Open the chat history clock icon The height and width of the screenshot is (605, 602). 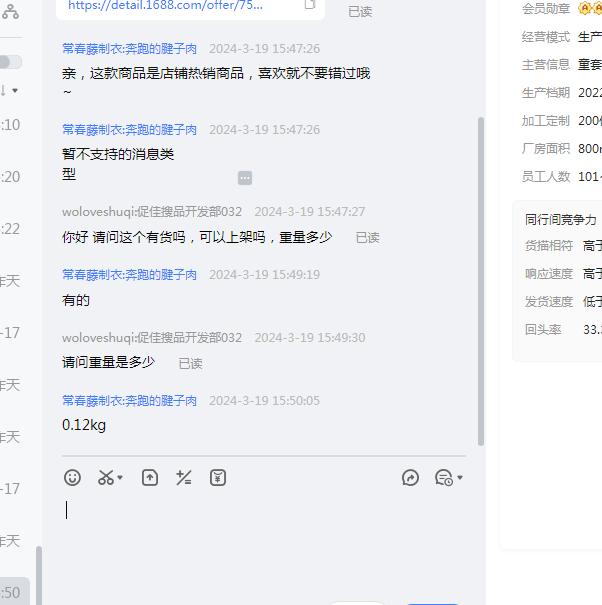(443, 478)
